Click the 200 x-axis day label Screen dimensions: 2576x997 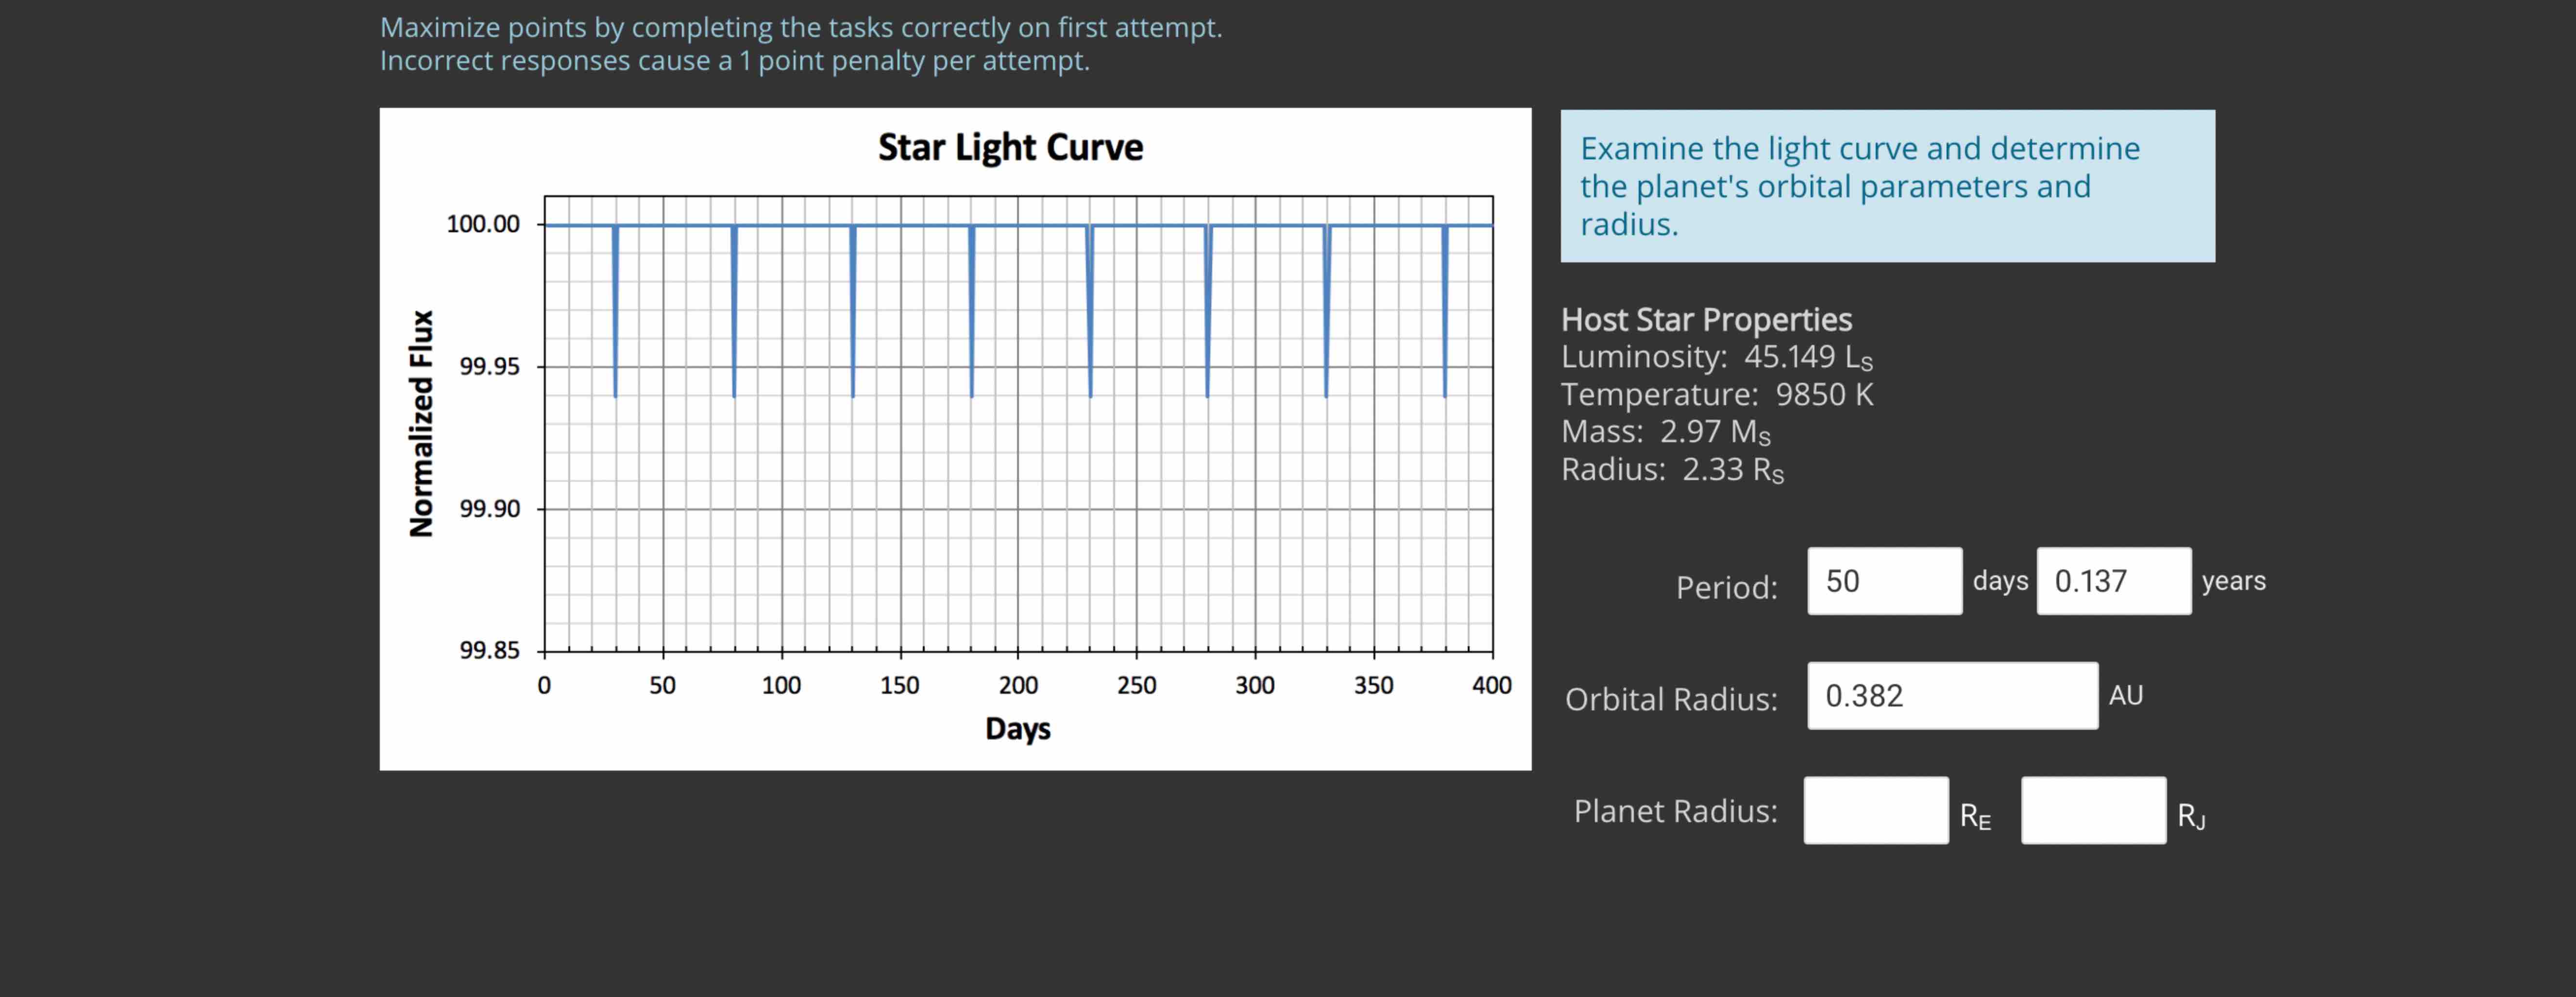click(1018, 686)
